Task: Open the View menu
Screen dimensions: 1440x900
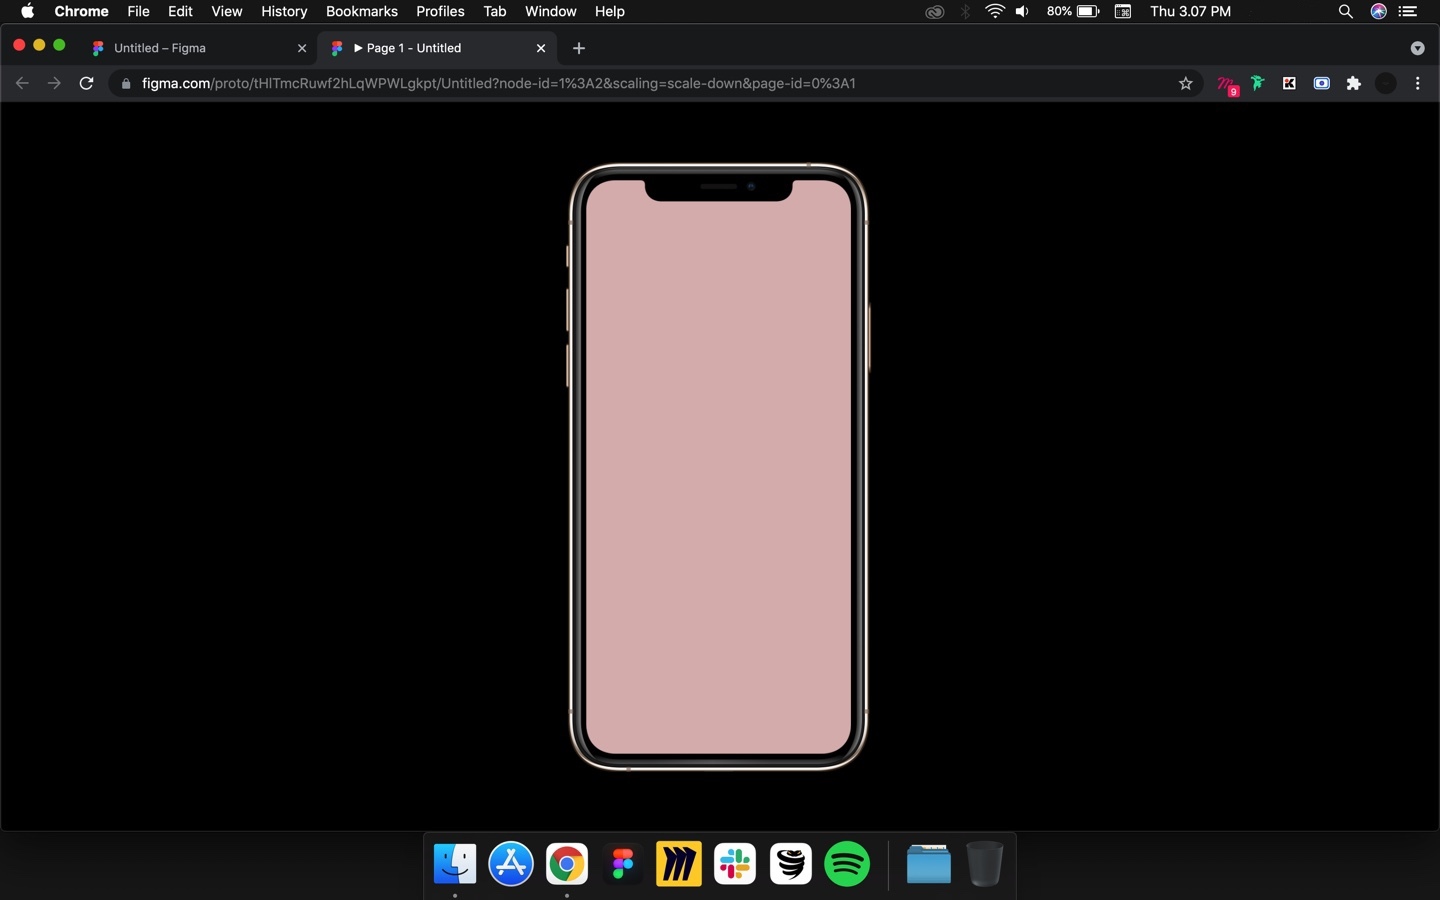Action: click(227, 11)
